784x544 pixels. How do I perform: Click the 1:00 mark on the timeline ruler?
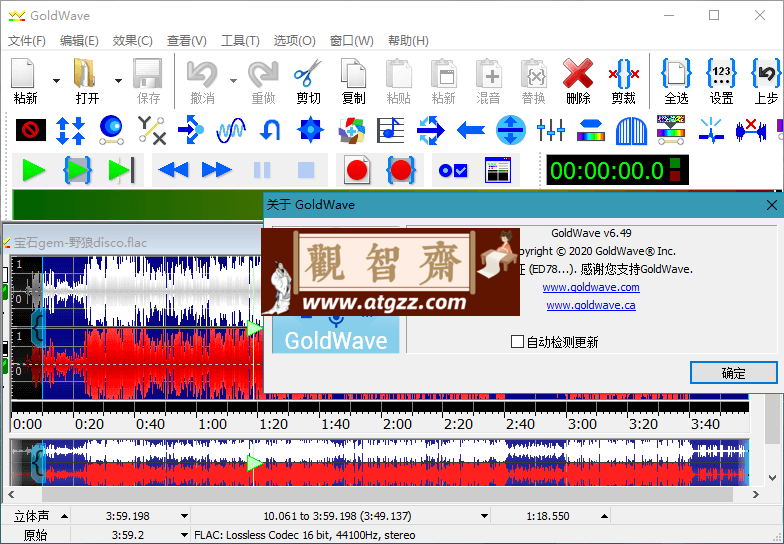pyautogui.click(x=212, y=424)
